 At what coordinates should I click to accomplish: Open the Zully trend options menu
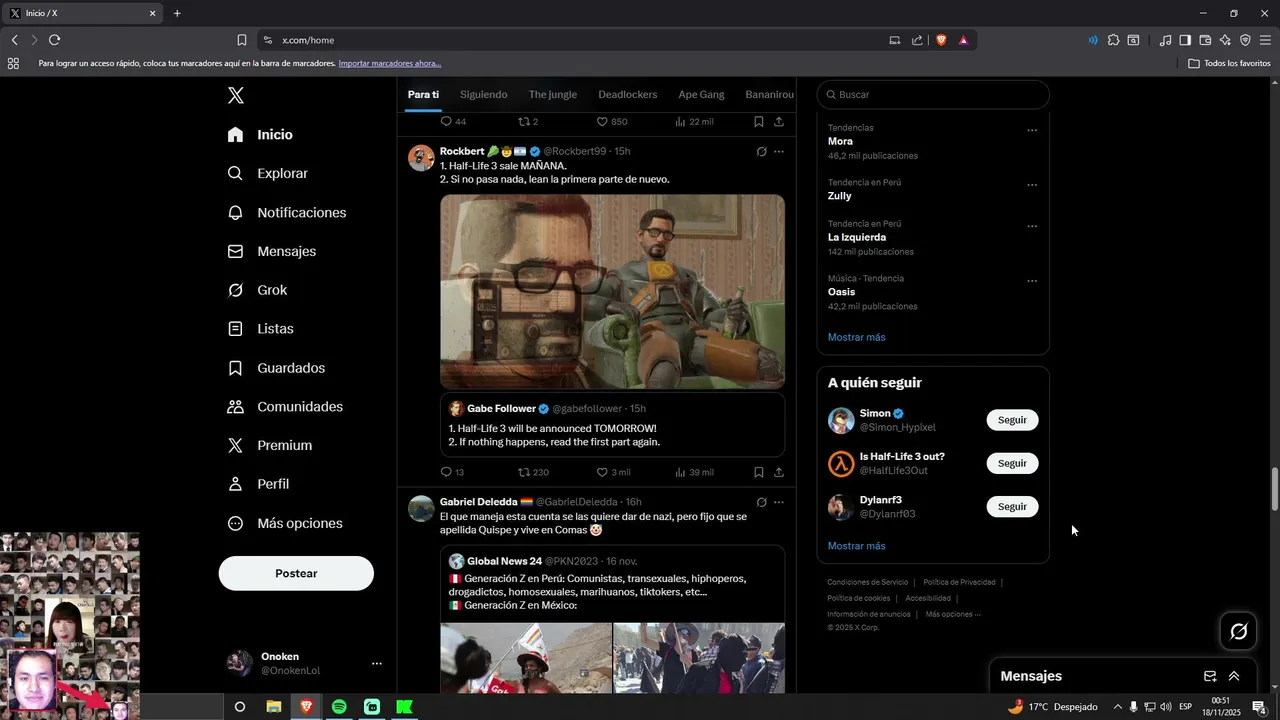point(1032,185)
